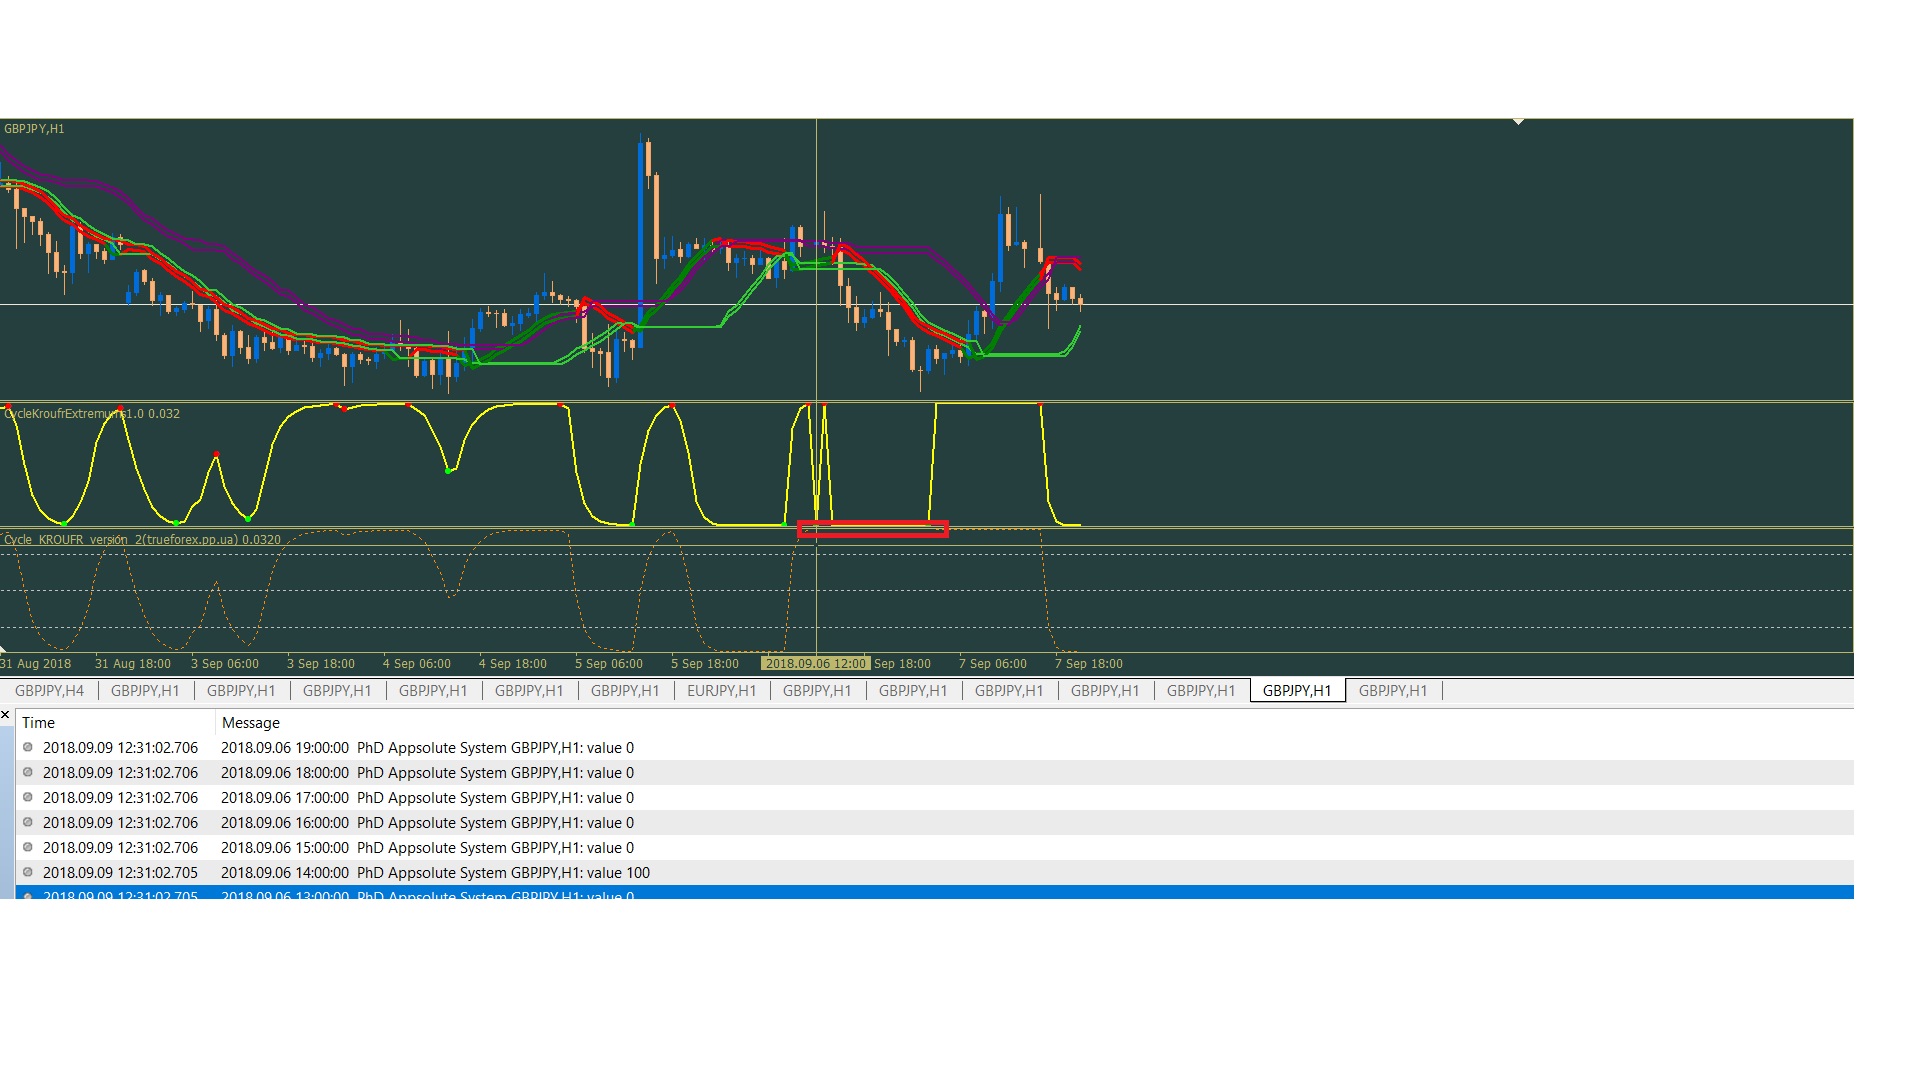Click the chart shift triangle marker

point(1518,122)
